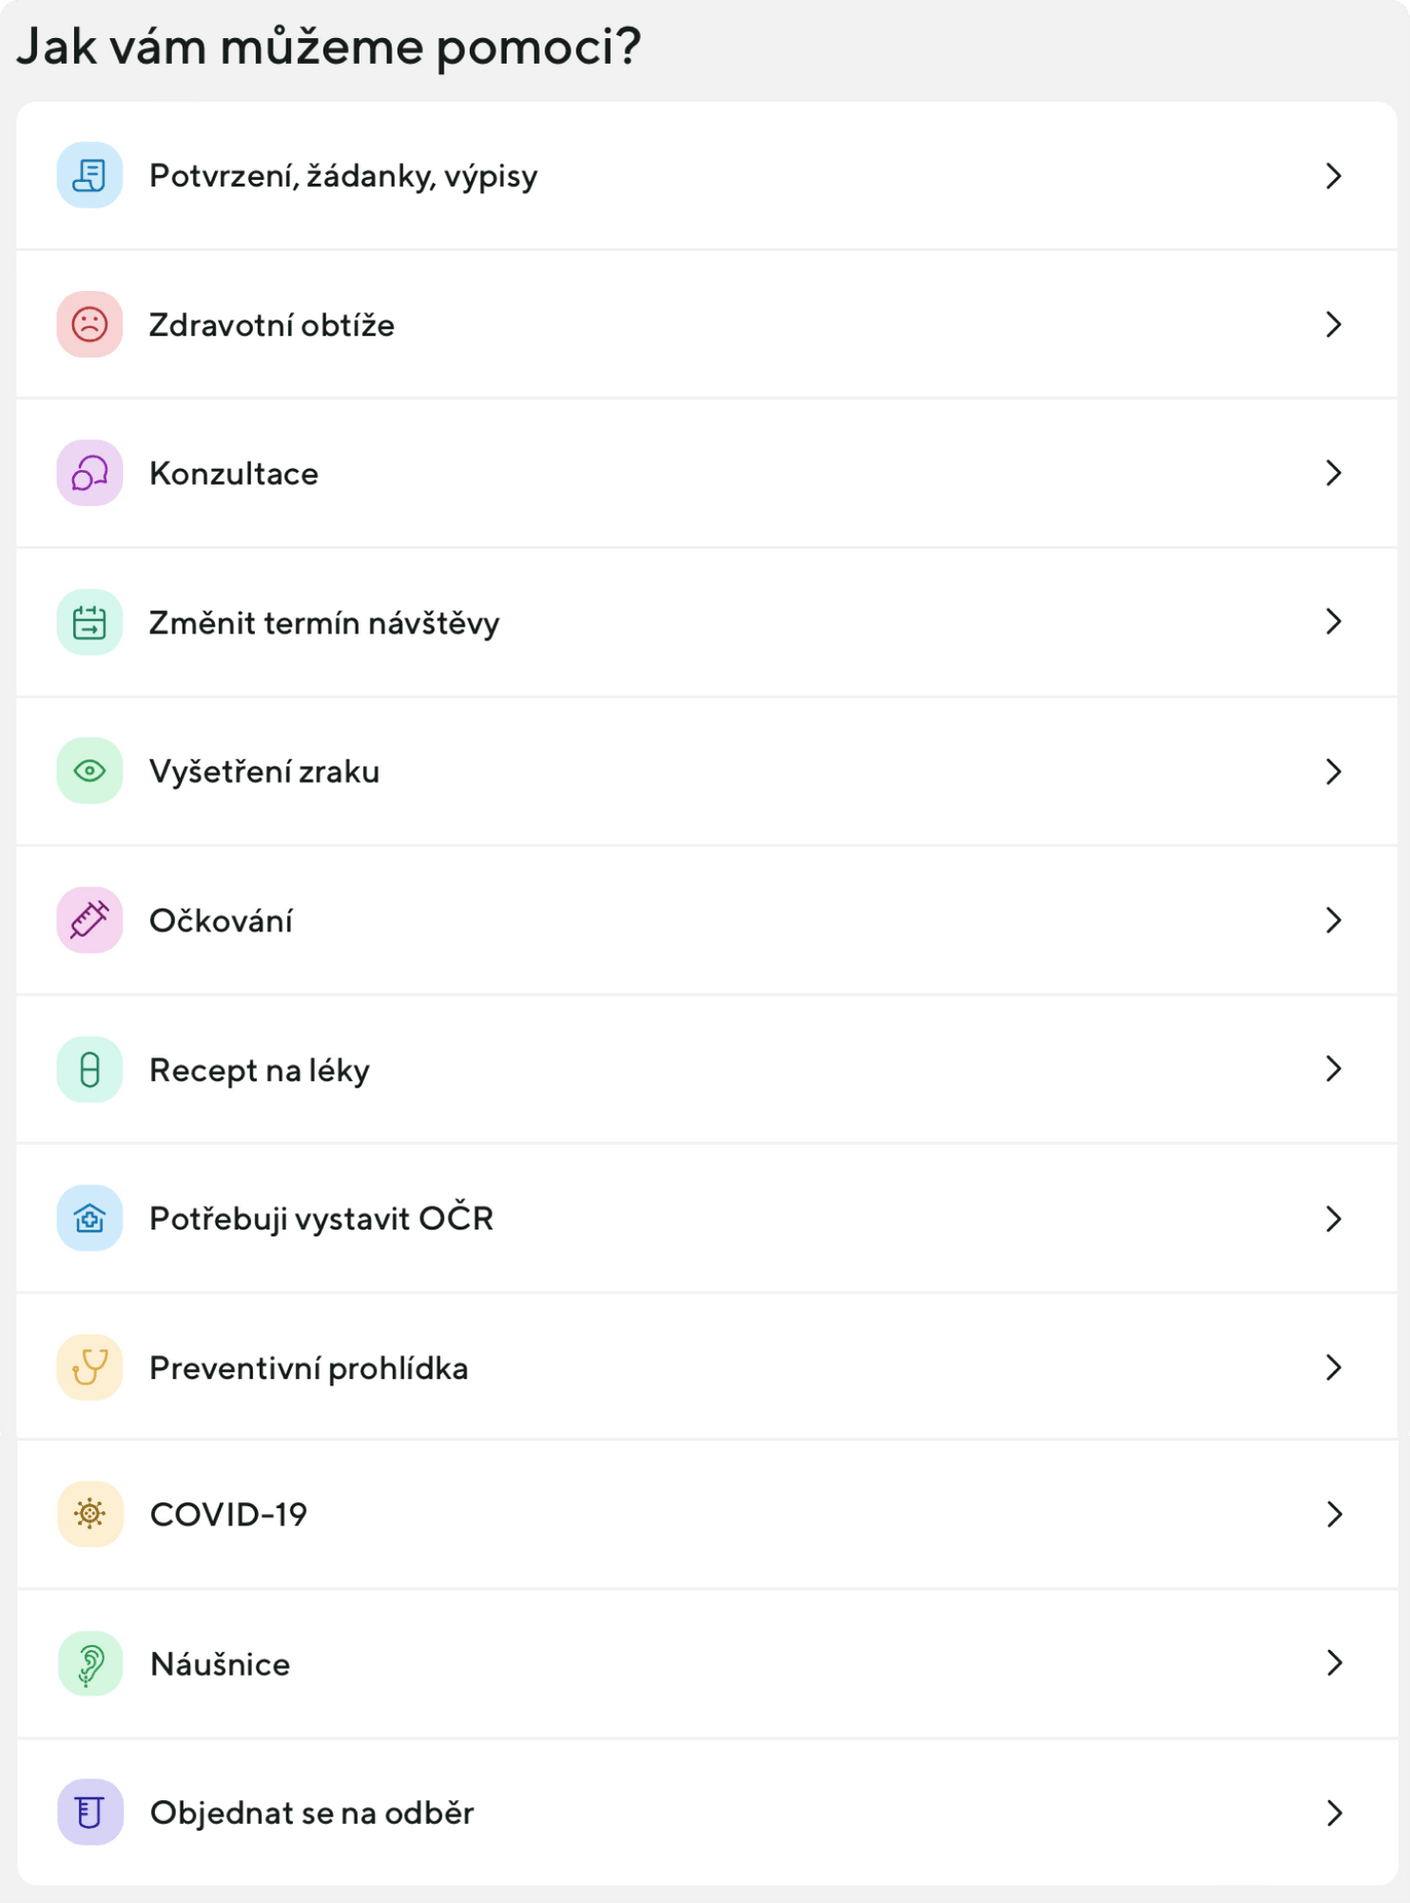This screenshot has width=1410, height=1903.
Task: Click the stethoscope Preventivní prohlídka icon
Action: click(x=90, y=1367)
